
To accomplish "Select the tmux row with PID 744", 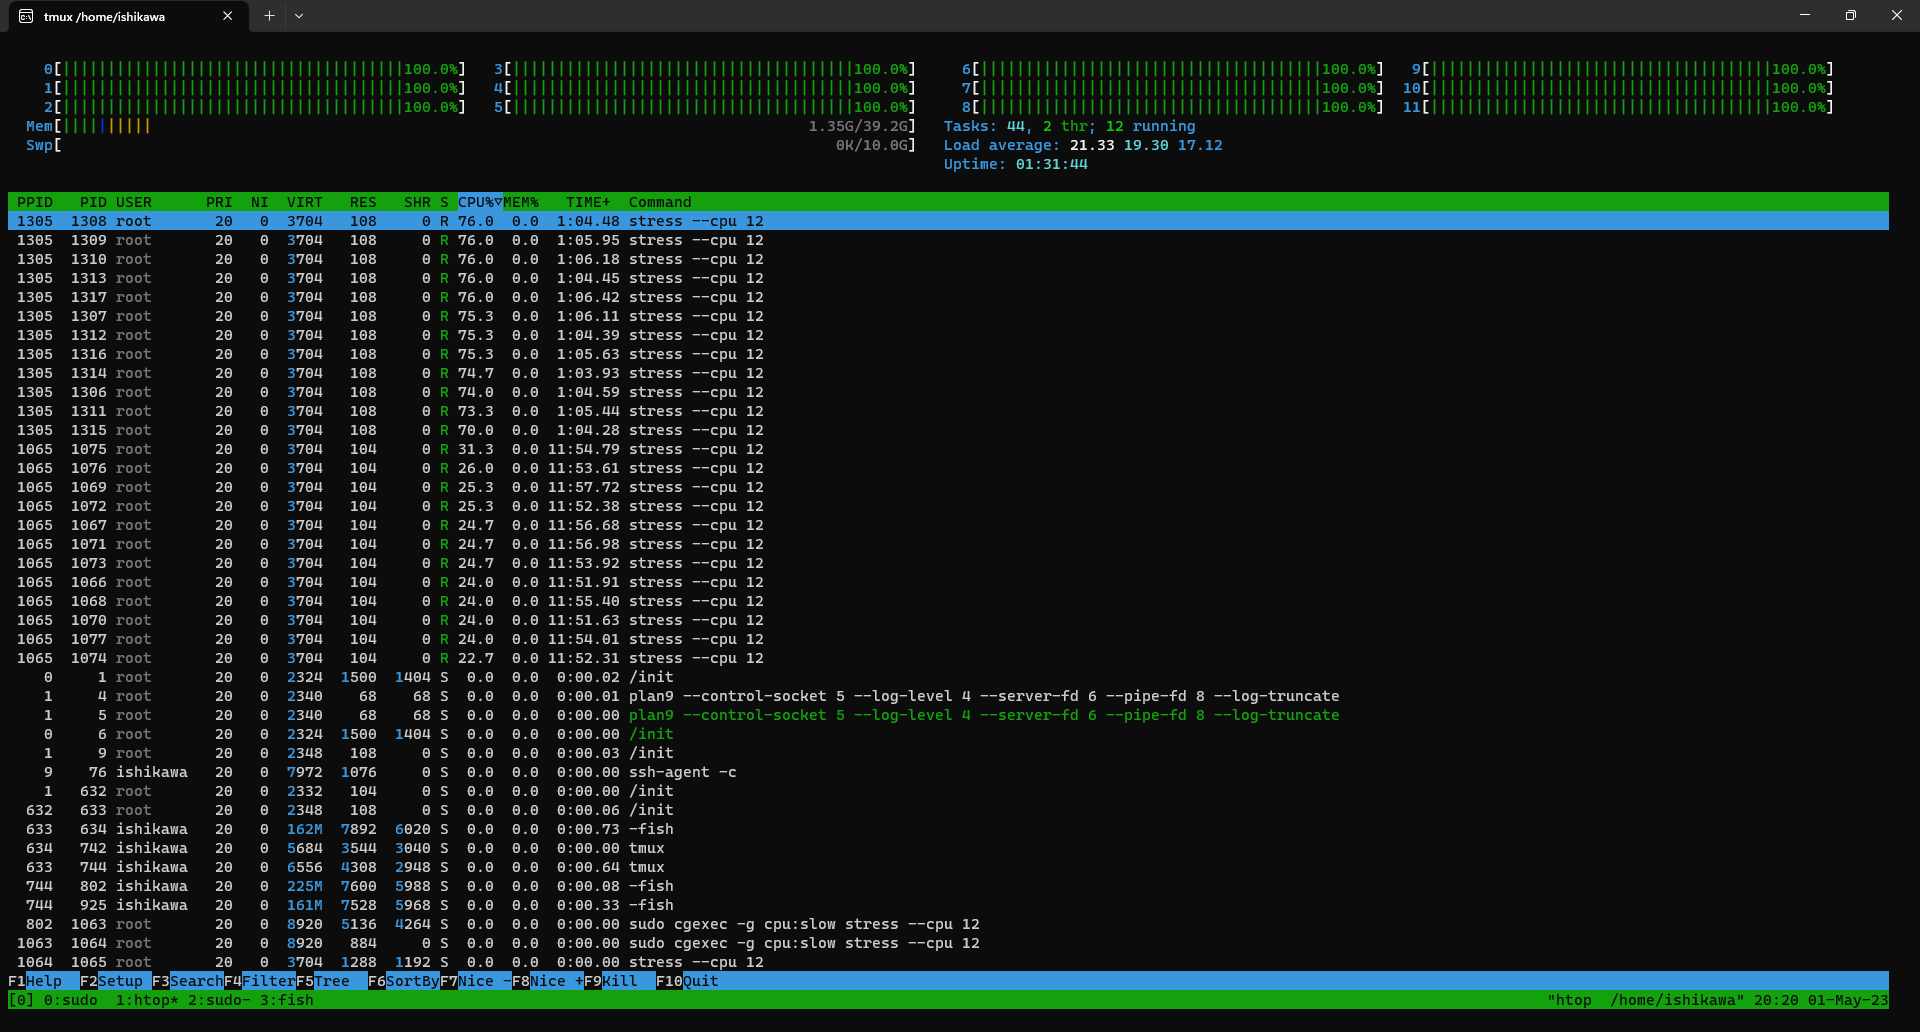I will tap(948, 867).
